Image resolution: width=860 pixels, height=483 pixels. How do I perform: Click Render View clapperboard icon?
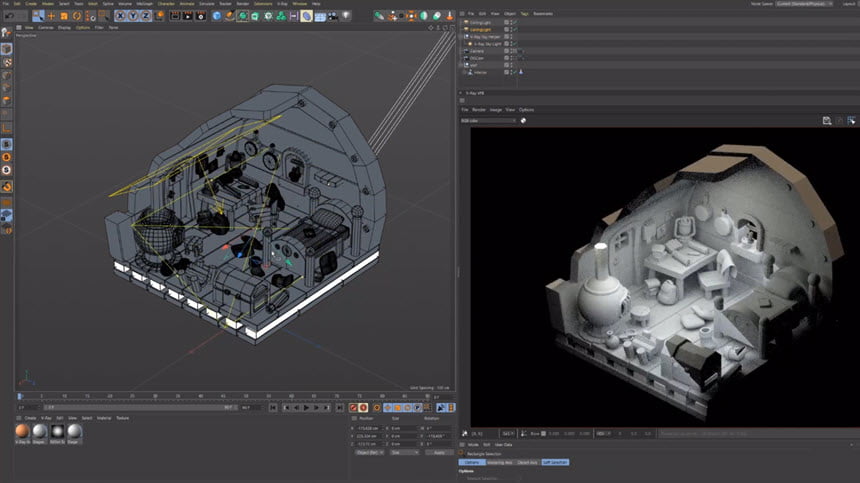[175, 16]
